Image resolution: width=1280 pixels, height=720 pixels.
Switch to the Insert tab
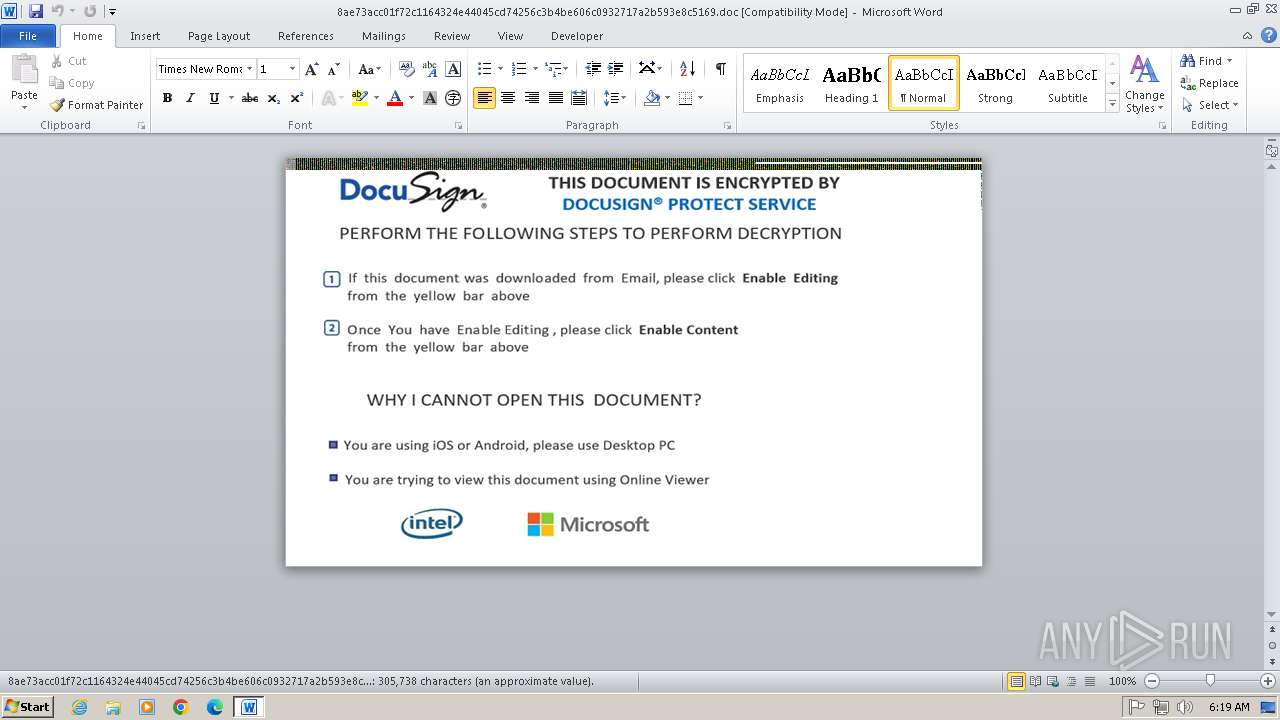145,36
